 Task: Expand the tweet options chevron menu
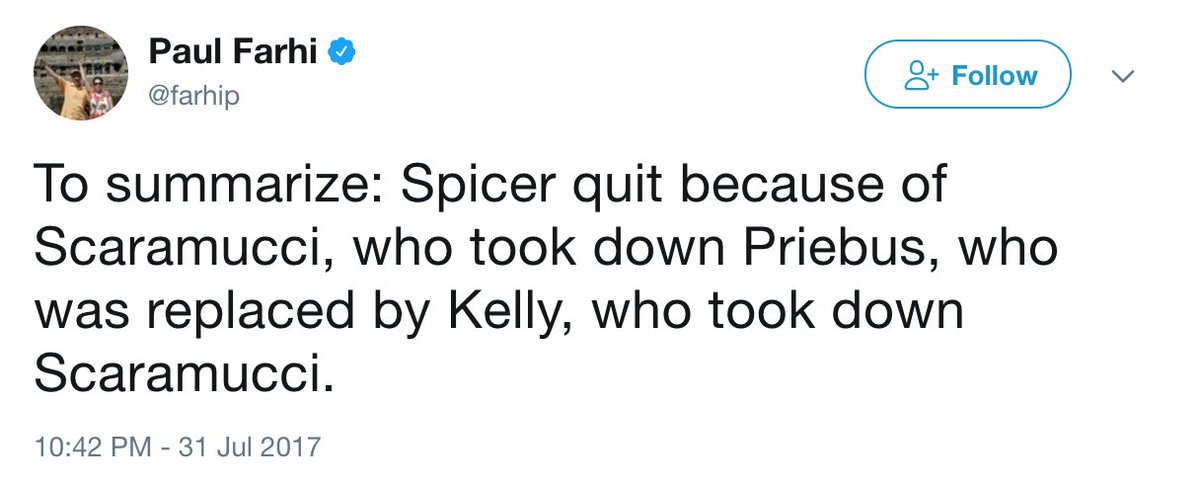1123,76
